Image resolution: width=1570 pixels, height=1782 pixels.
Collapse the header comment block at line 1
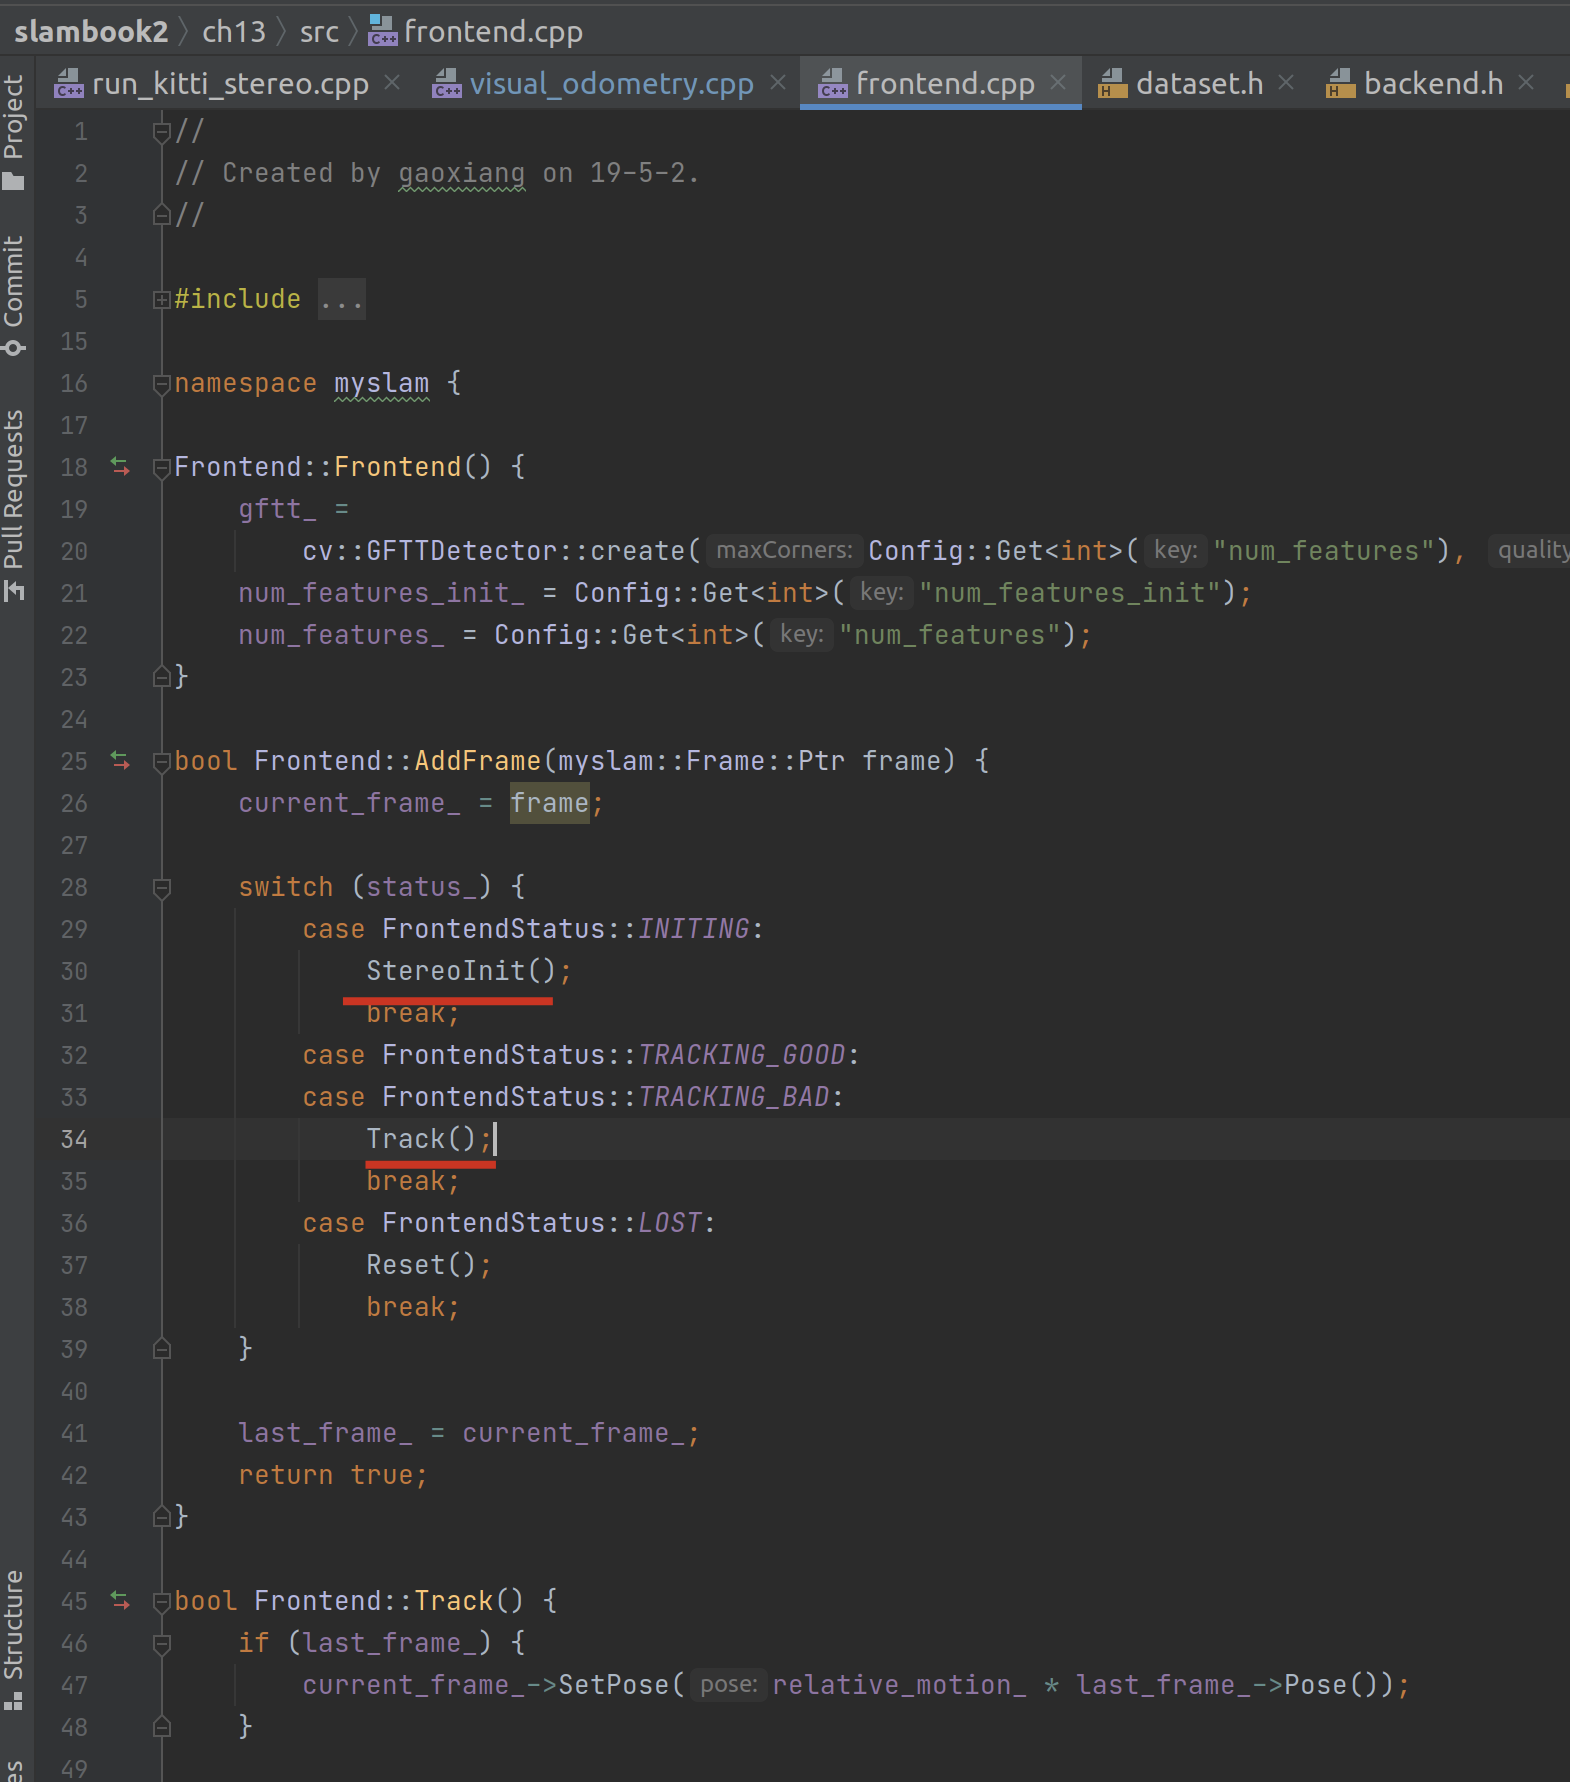tap(161, 131)
